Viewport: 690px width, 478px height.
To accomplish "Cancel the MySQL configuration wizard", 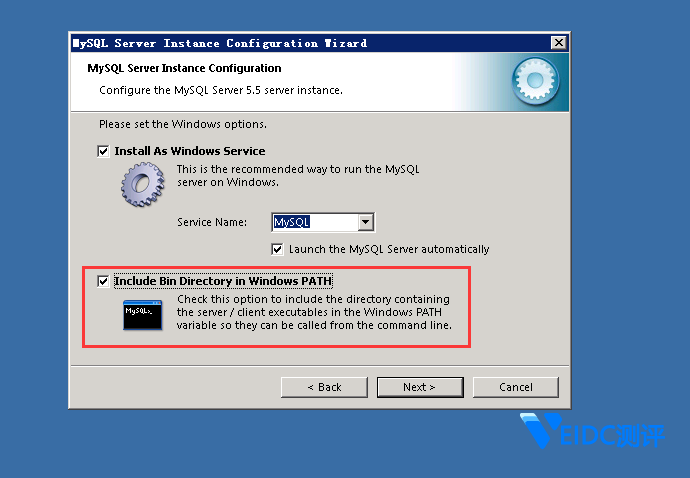I will (515, 387).
